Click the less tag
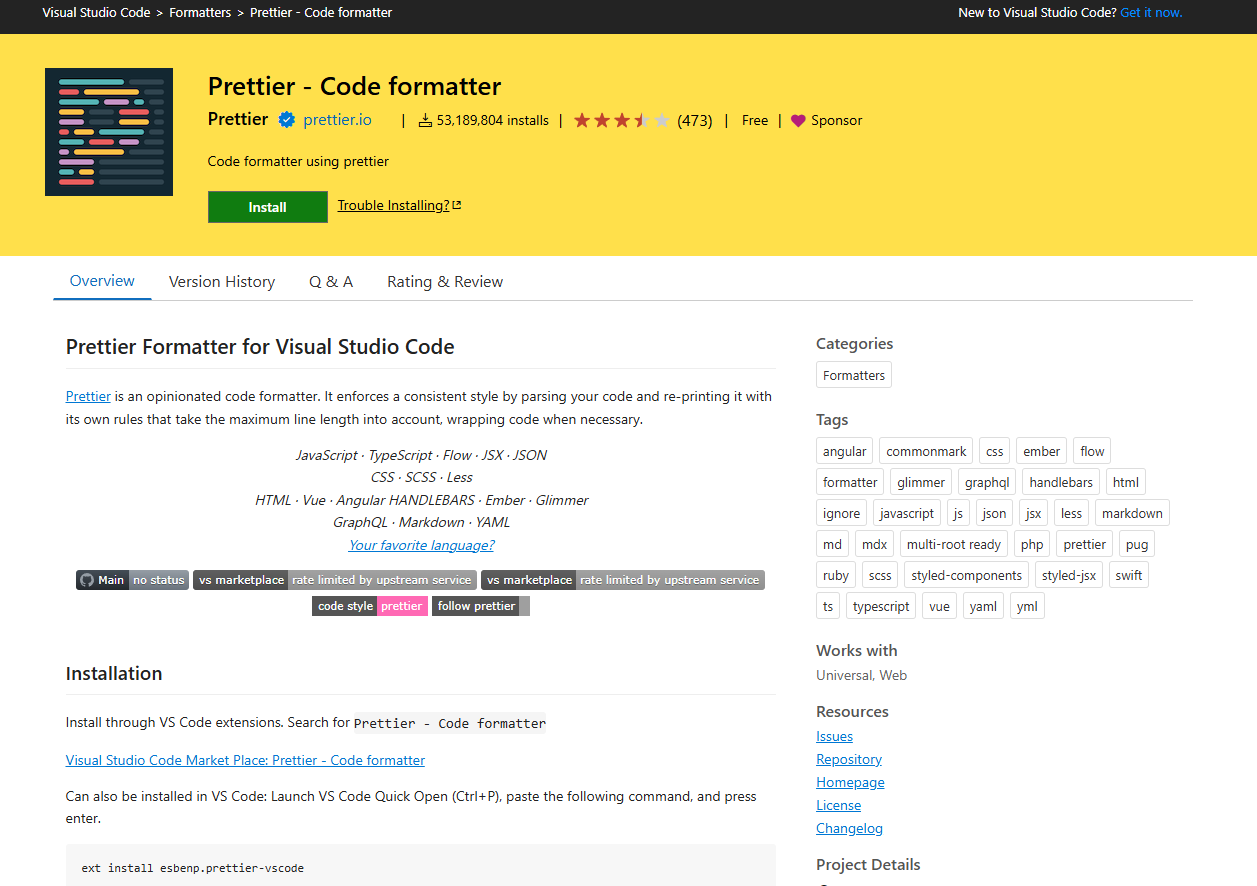Viewport: 1257px width, 886px height. 1072,513
